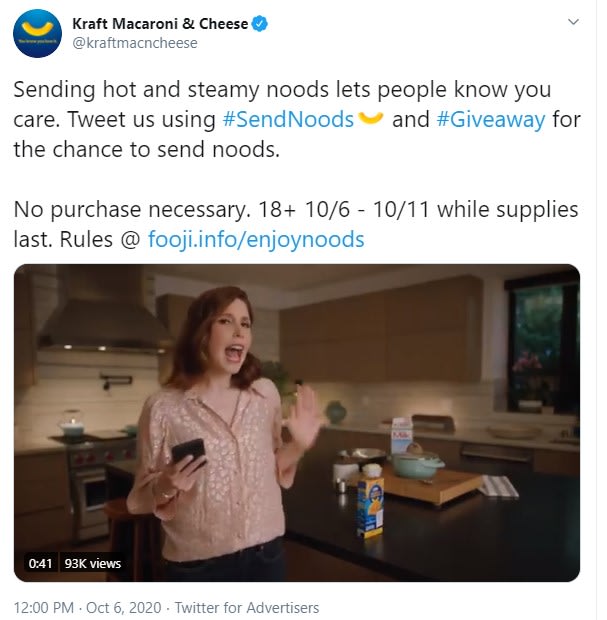Click the blue verified badge
Viewport: 607px width, 620px height.
pos(260,24)
